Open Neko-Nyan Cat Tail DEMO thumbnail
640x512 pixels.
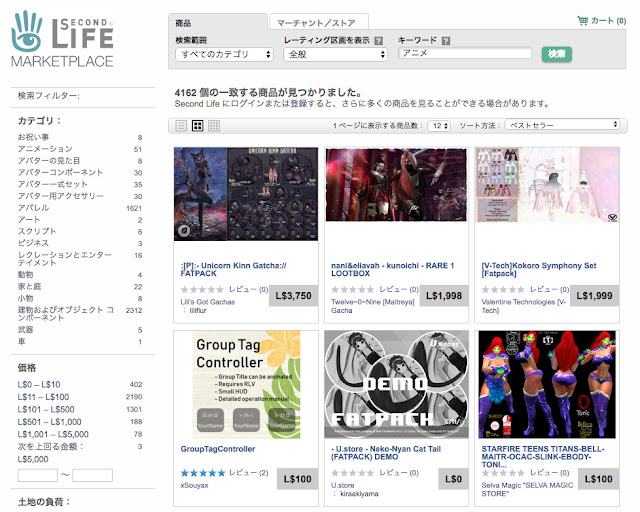pyautogui.click(x=396, y=384)
